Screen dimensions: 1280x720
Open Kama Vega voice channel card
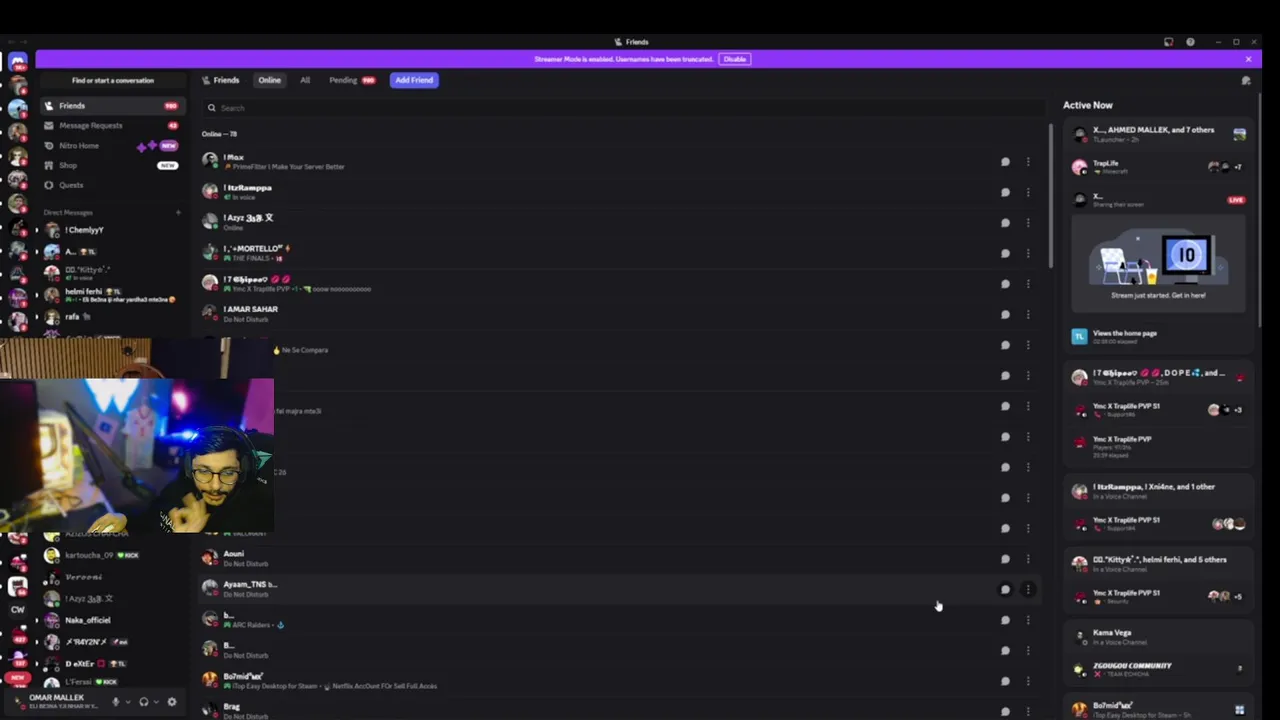coord(1159,636)
